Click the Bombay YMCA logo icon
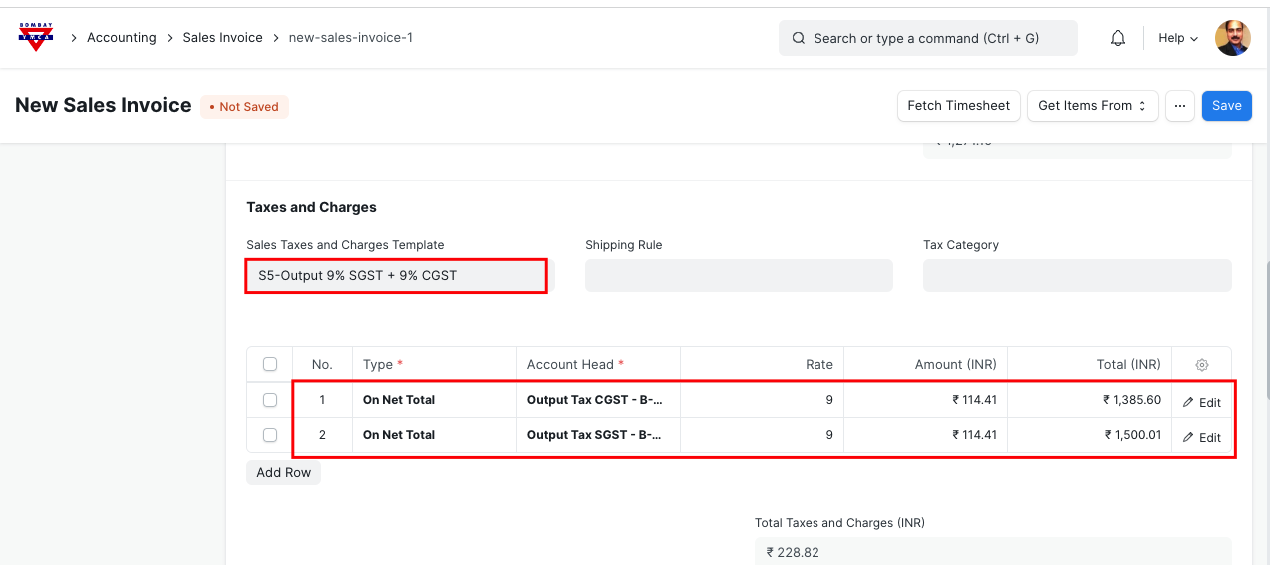The image size is (1270, 565). pyautogui.click(x=36, y=37)
